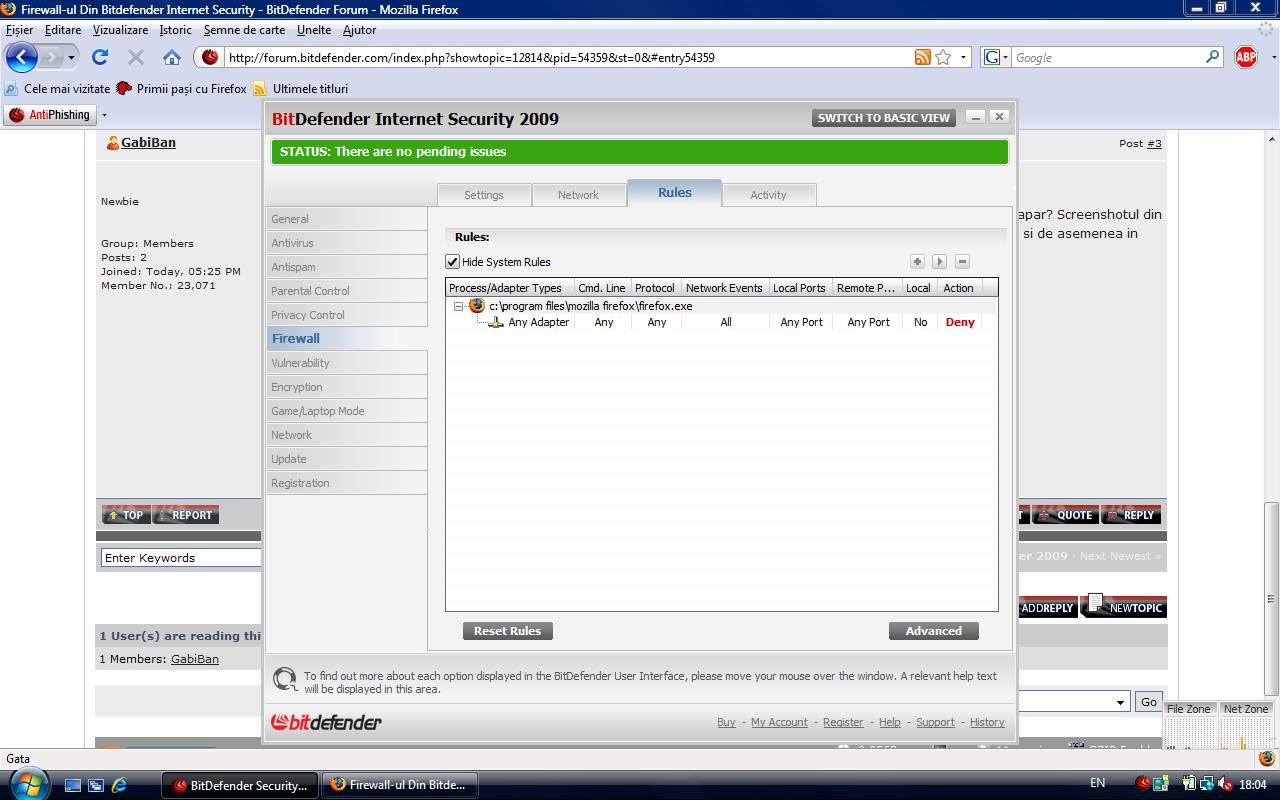The width and height of the screenshot is (1280, 800).
Task: Open Game/Laptop Mode section
Action: pos(347,411)
